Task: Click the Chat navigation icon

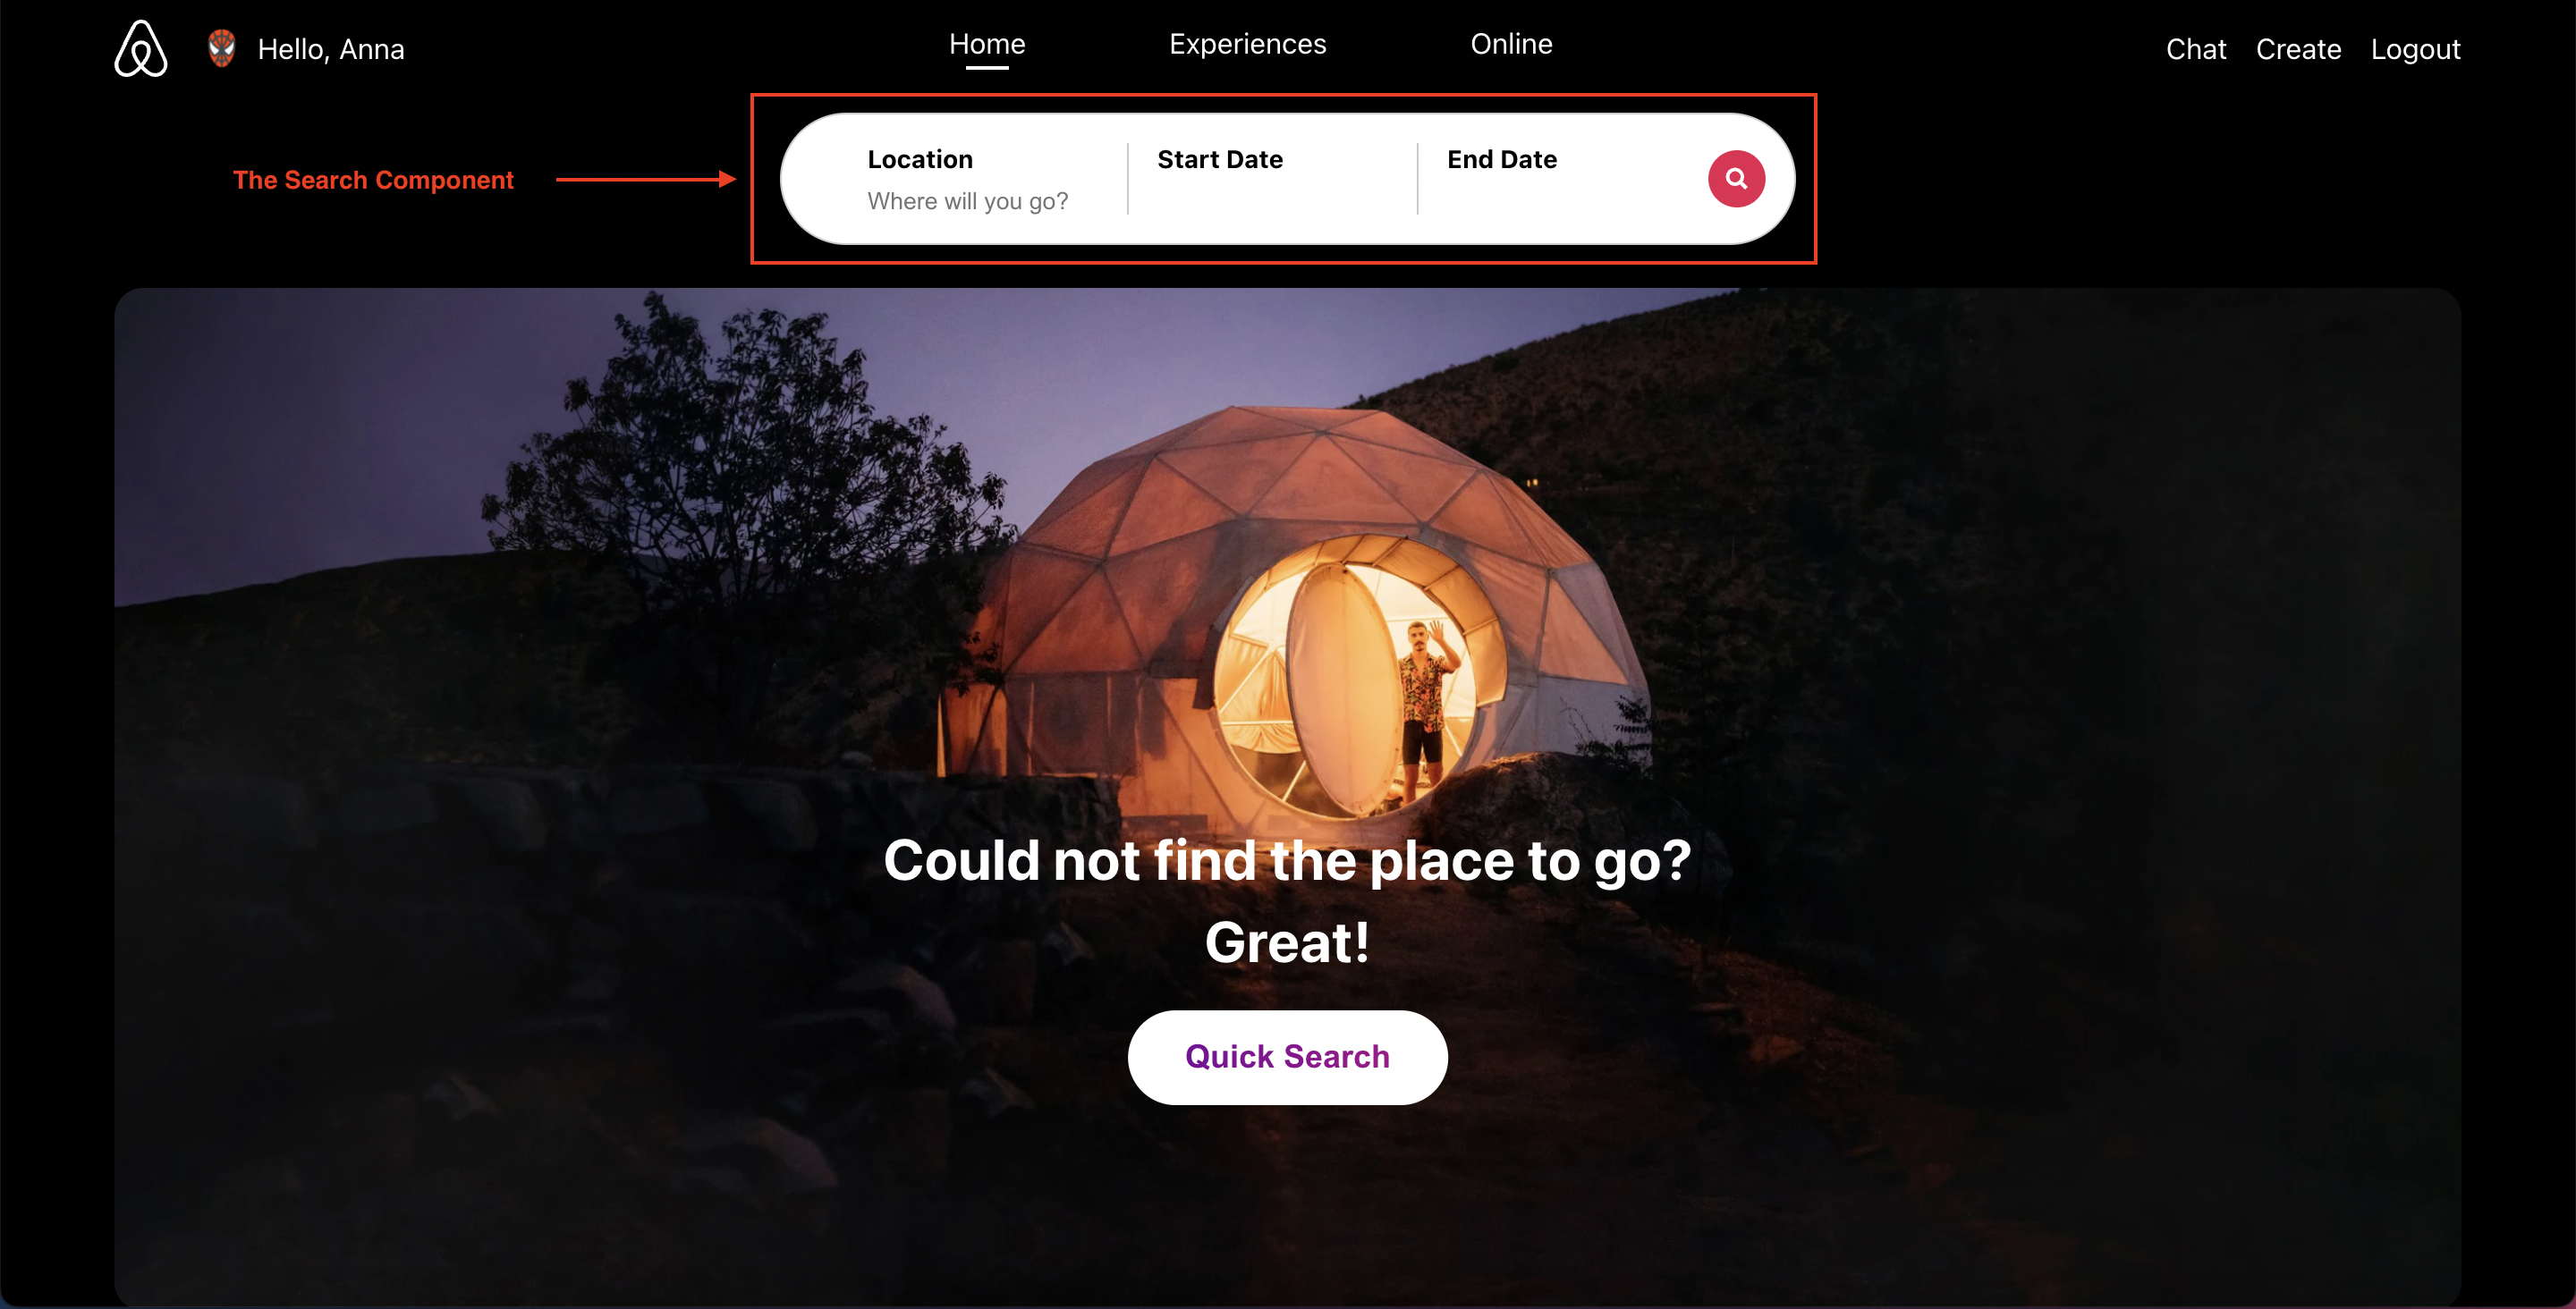Action: pos(2194,48)
